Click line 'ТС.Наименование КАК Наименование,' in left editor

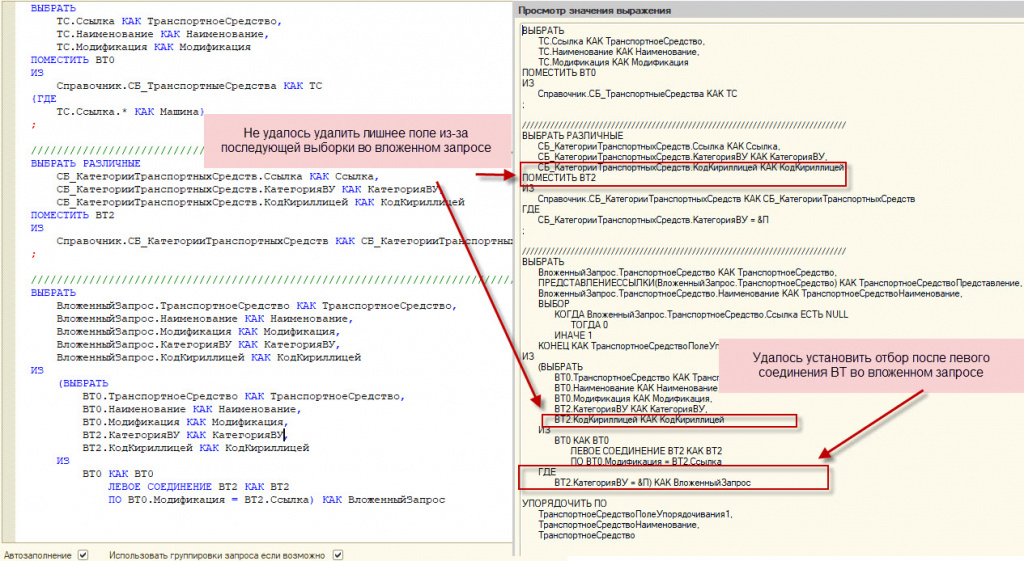[162, 34]
